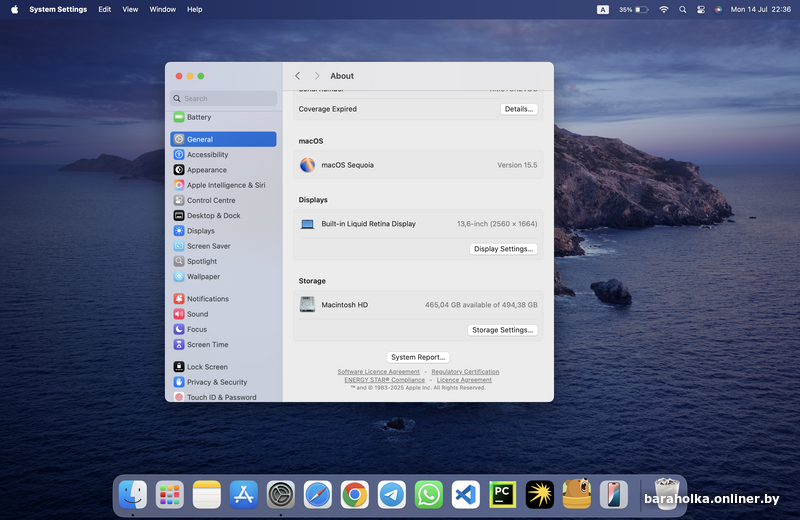Click the Built-in Liquid Retina Display row

coord(418,224)
